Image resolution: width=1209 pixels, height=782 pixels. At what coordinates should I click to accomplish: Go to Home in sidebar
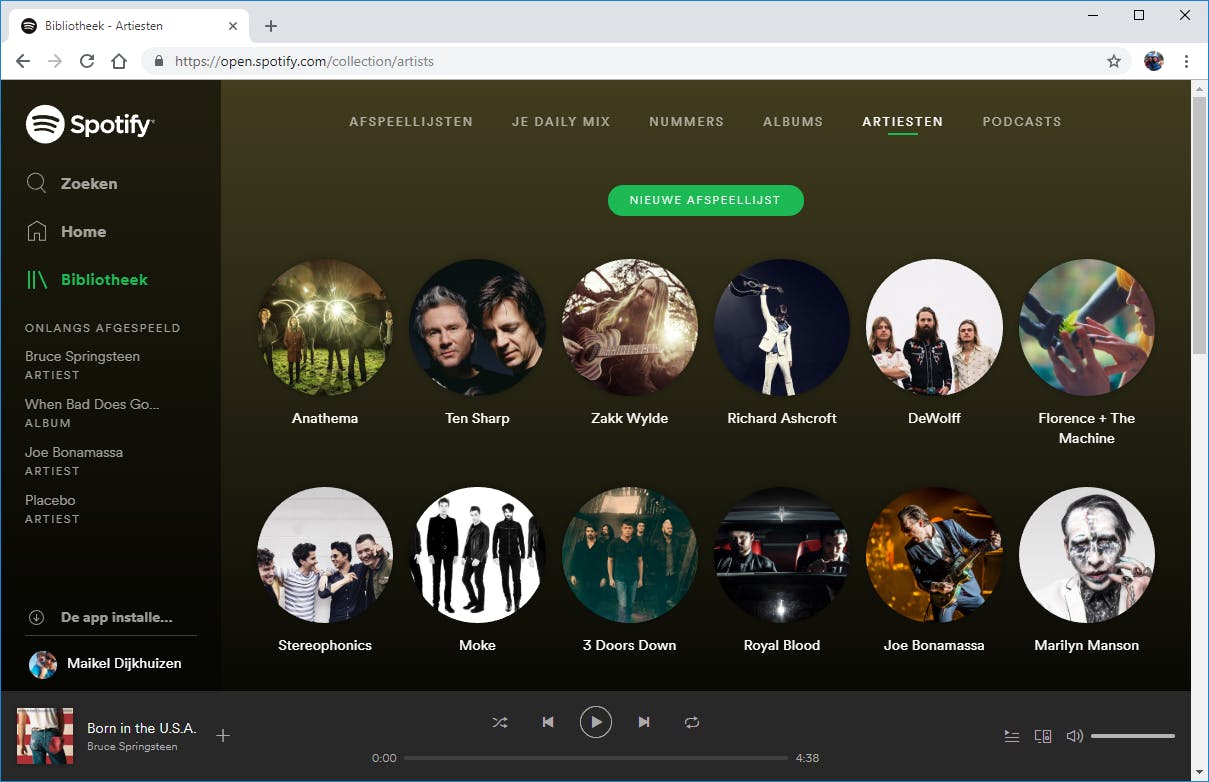tap(66, 231)
